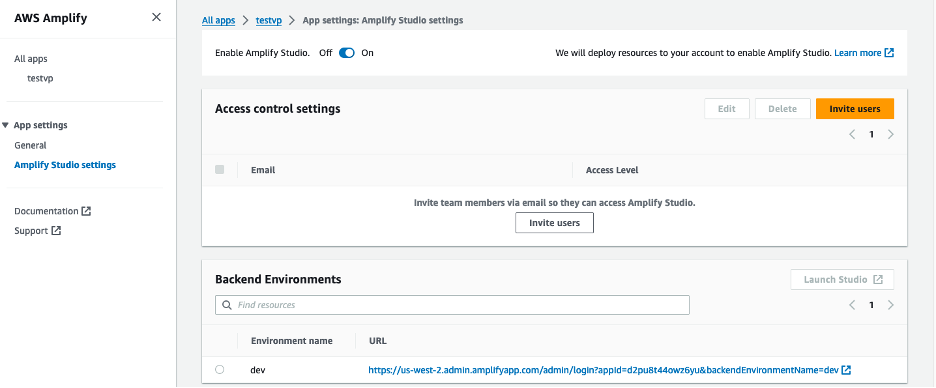Go to the previous page of Access control settings
The image size is (936, 388).
[x=852, y=134]
